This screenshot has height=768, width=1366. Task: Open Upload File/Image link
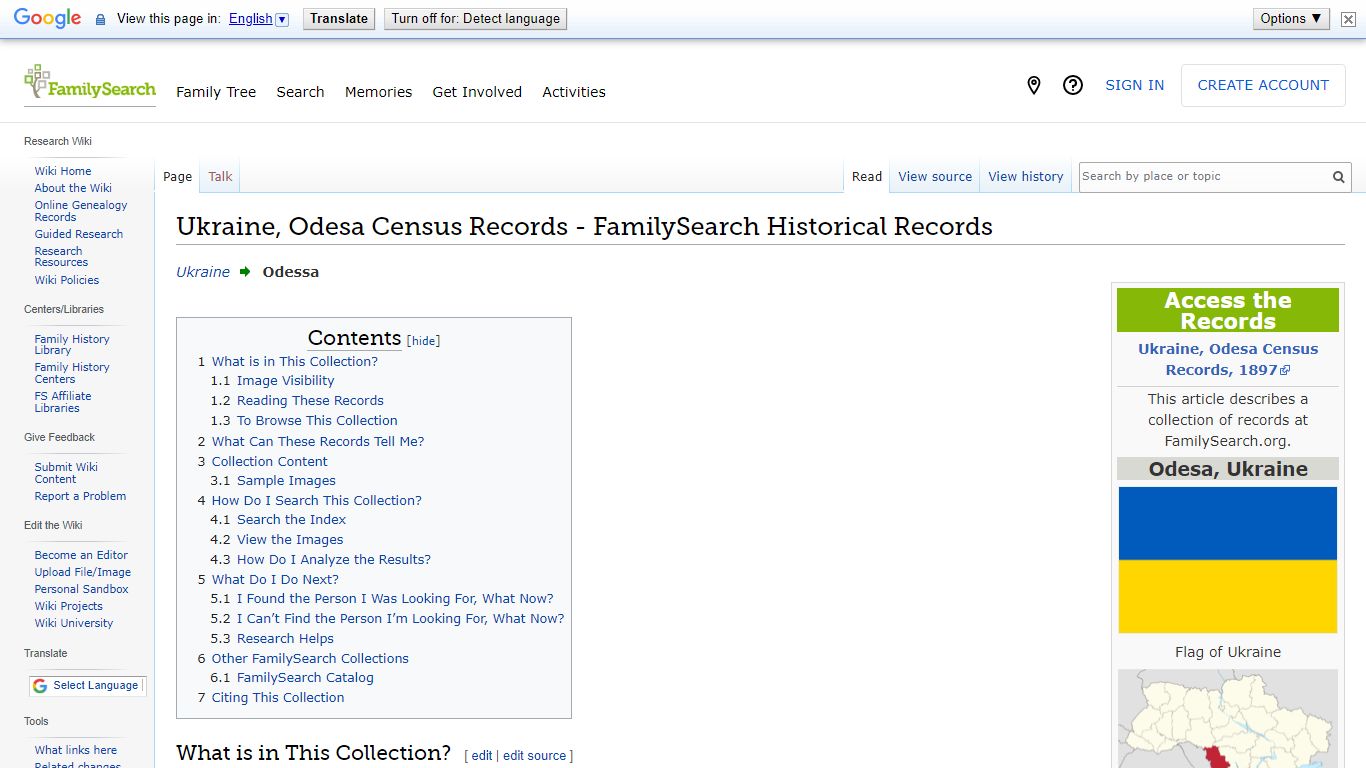pyautogui.click(x=83, y=572)
